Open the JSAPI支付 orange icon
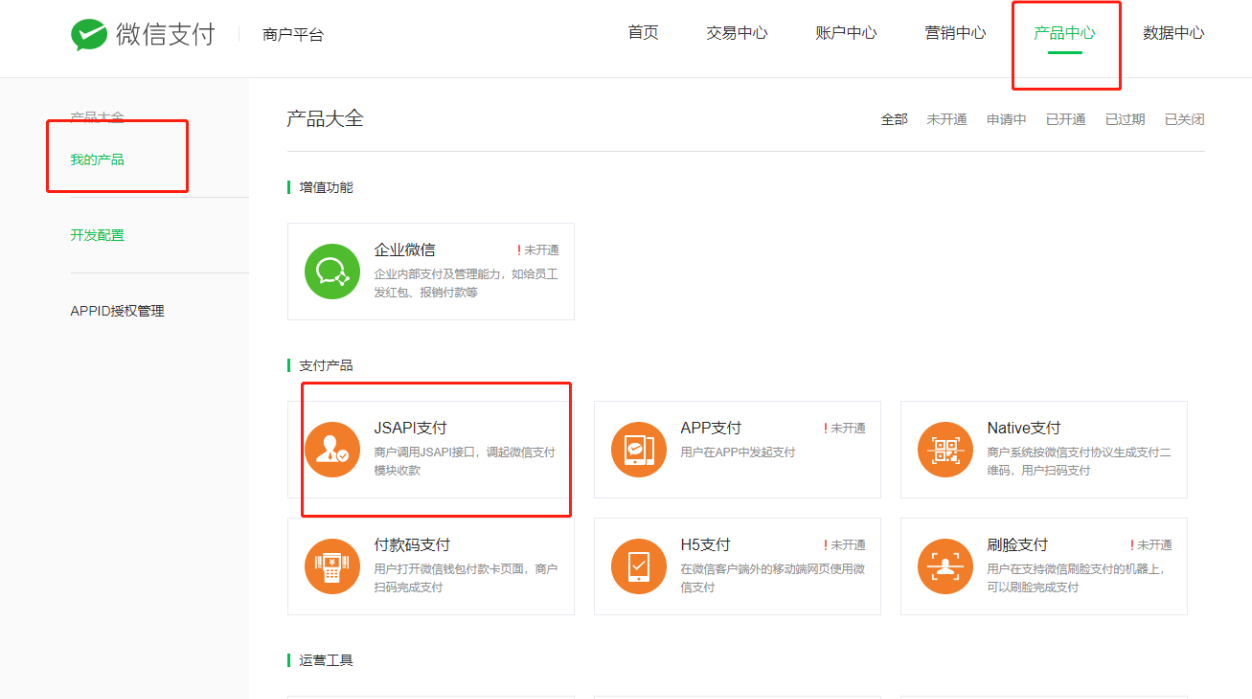Image resolution: width=1252 pixels, height=699 pixels. (x=332, y=450)
